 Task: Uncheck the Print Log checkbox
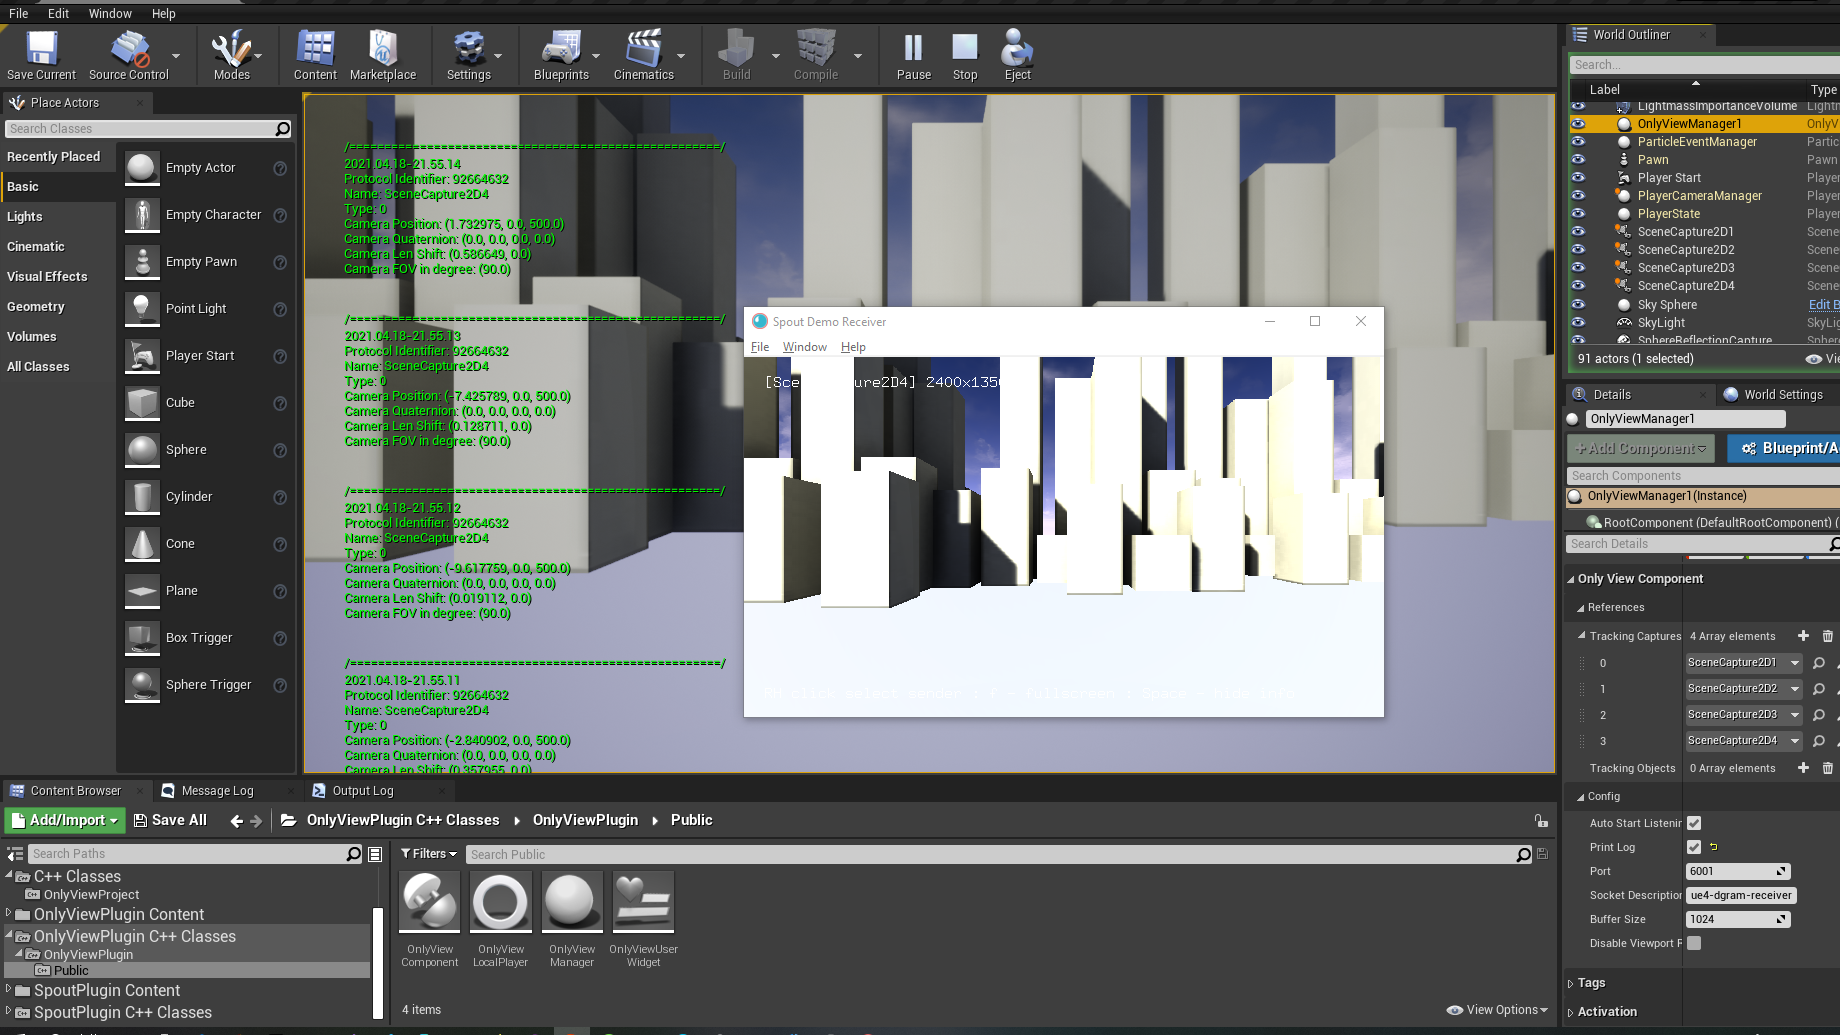point(1694,847)
